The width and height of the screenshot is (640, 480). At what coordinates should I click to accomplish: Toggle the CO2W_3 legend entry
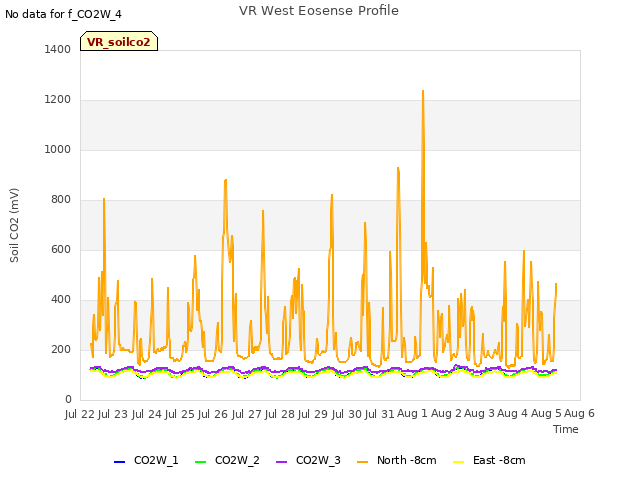pyautogui.click(x=308, y=460)
